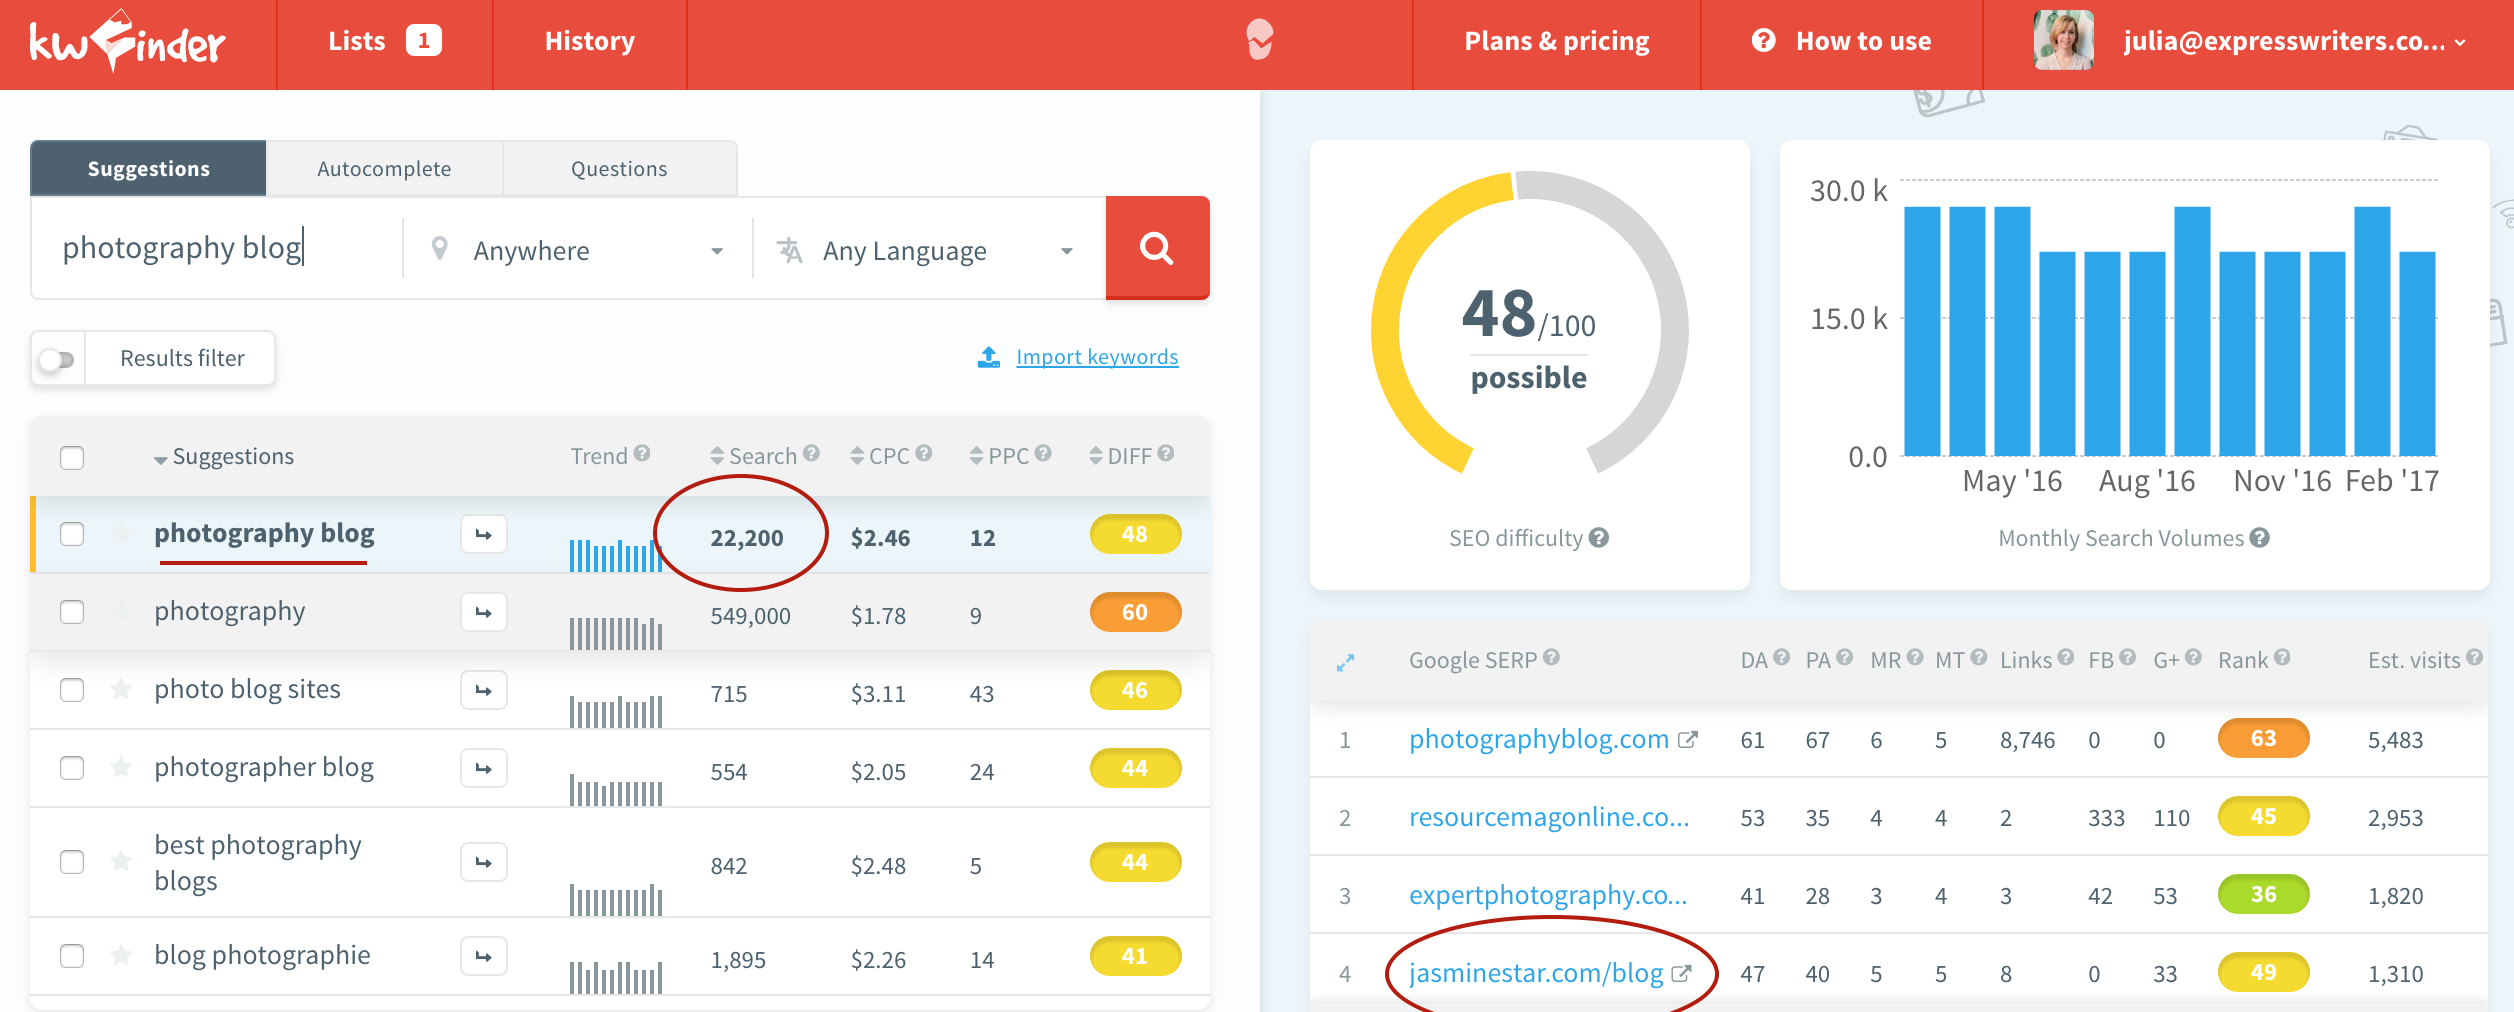Check the photo blog sites checkbox
Viewport: 2514px width, 1012px height.
click(x=72, y=690)
